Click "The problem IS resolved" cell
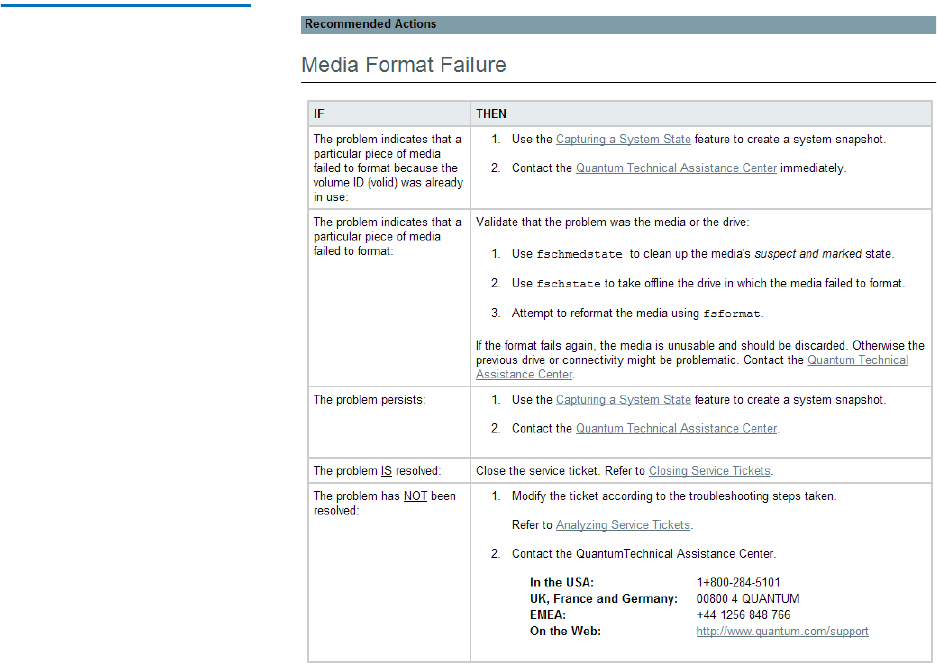 point(377,471)
